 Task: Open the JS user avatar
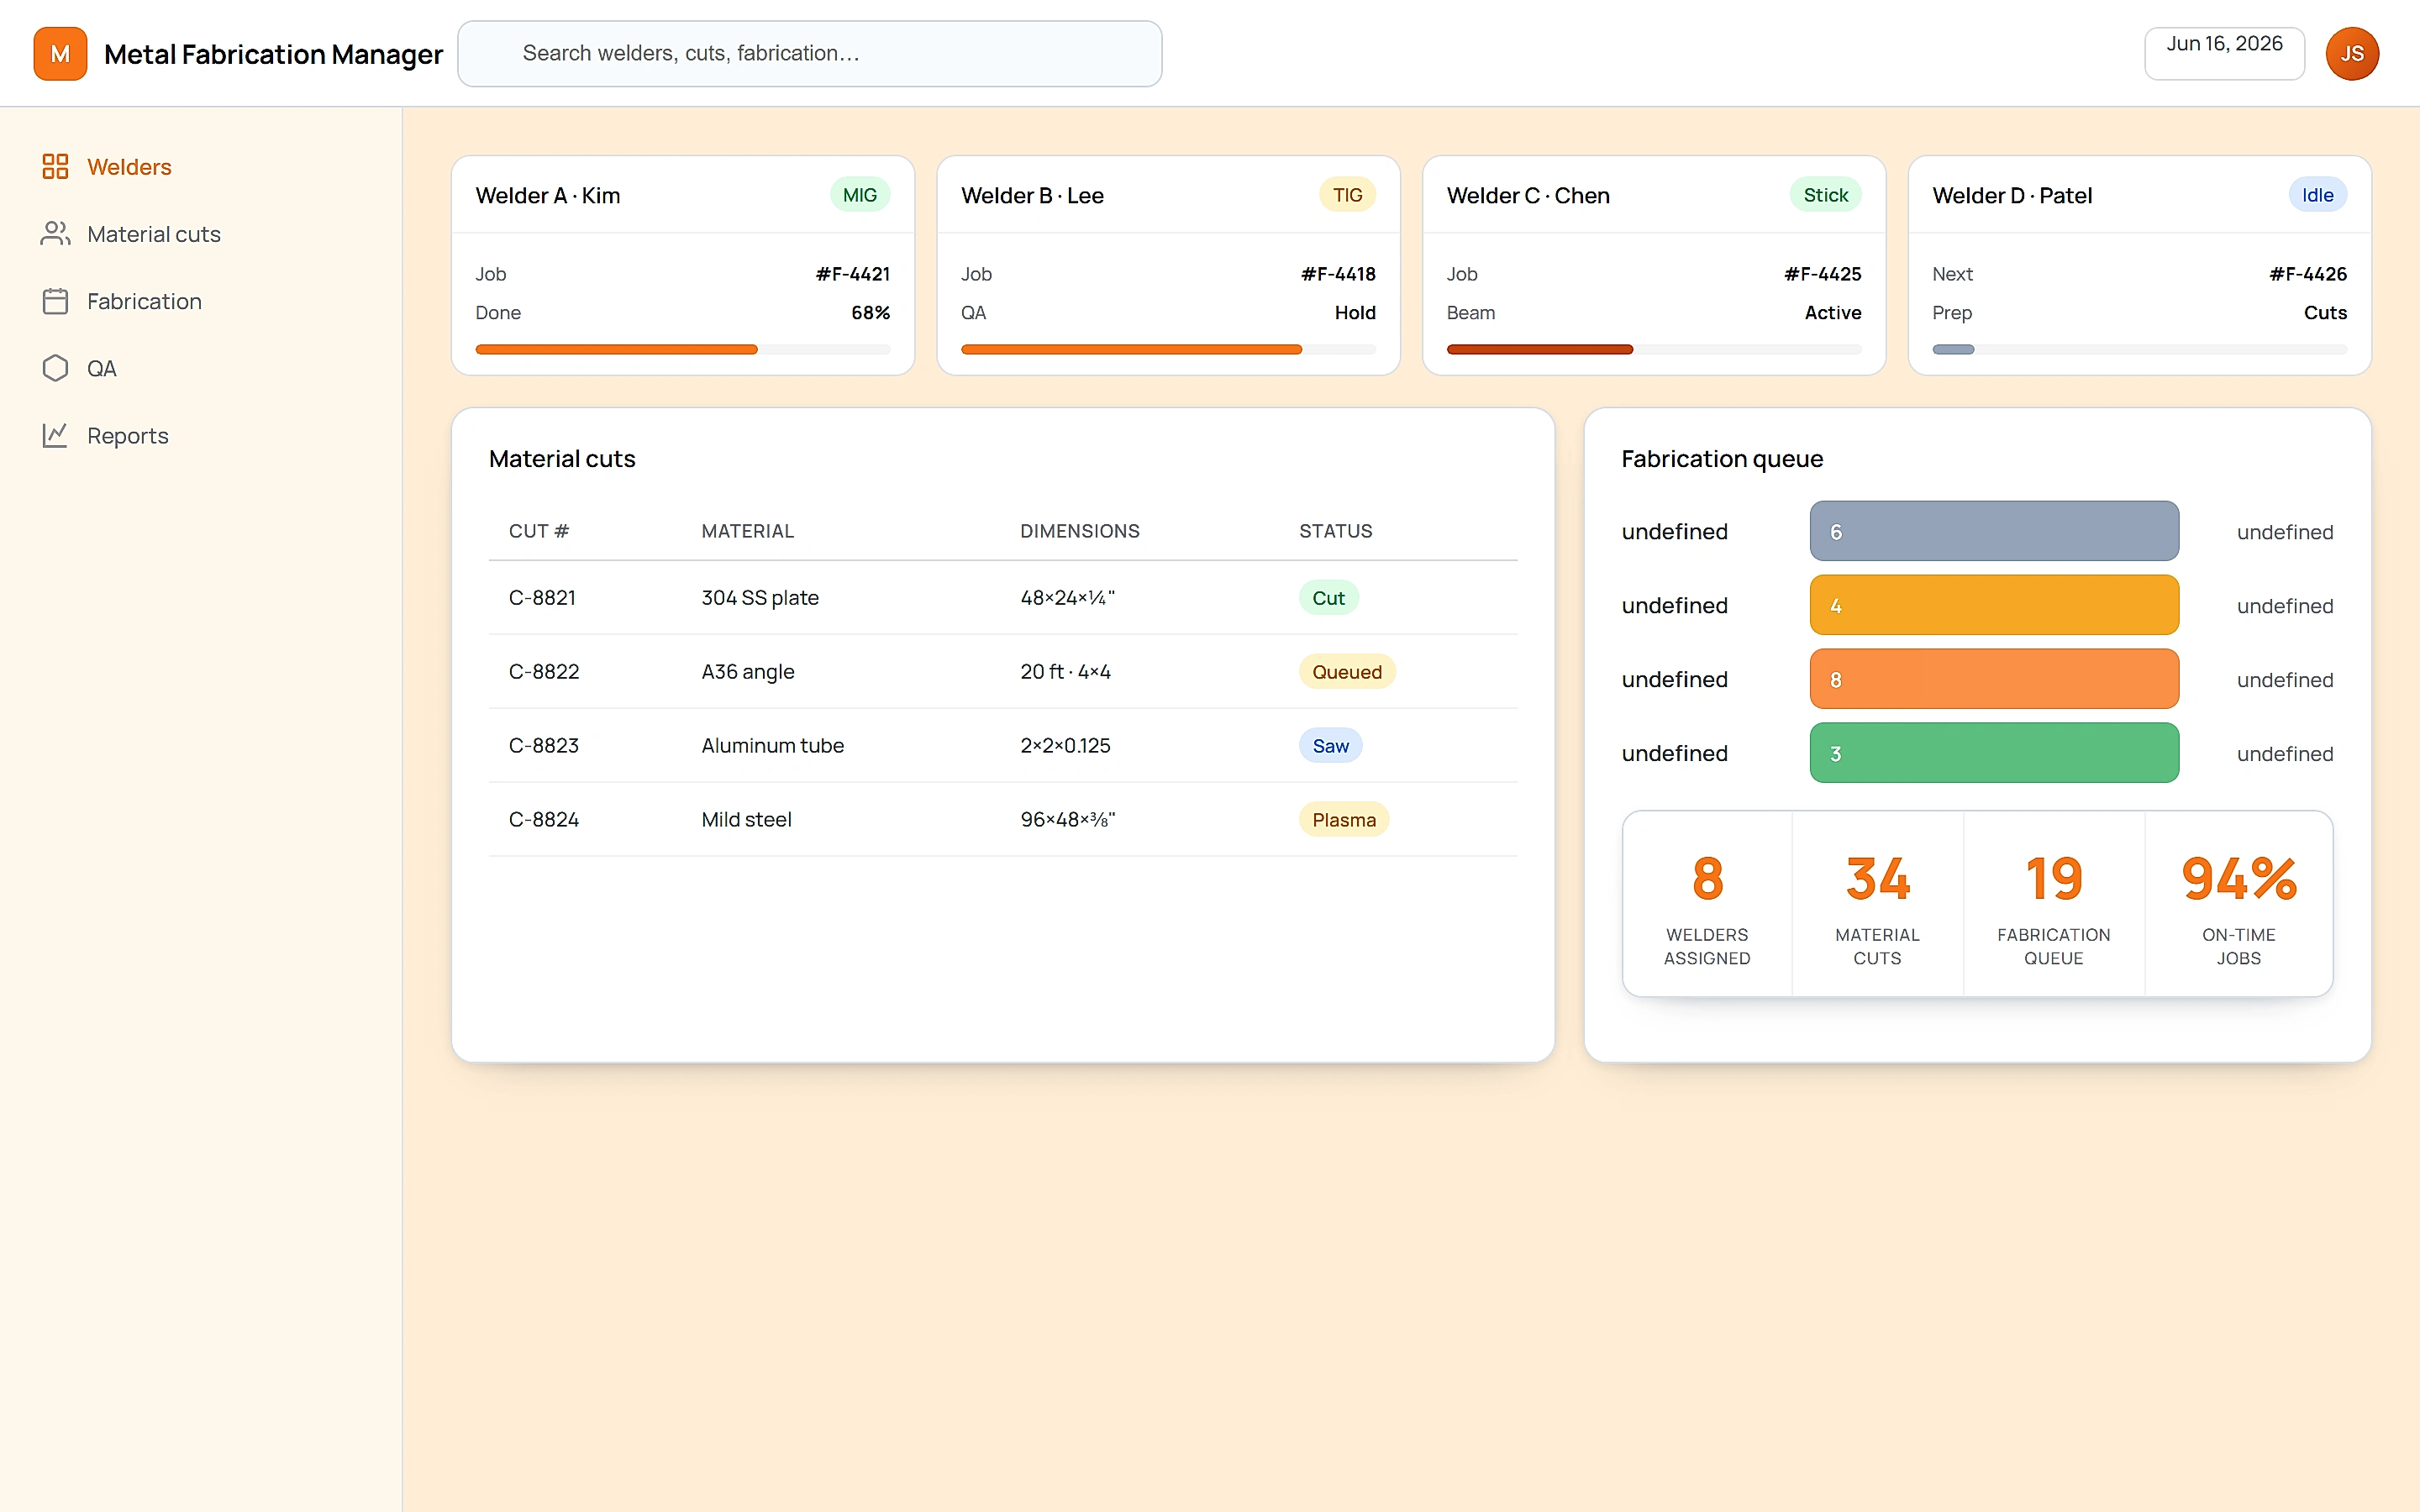(x=2352, y=54)
